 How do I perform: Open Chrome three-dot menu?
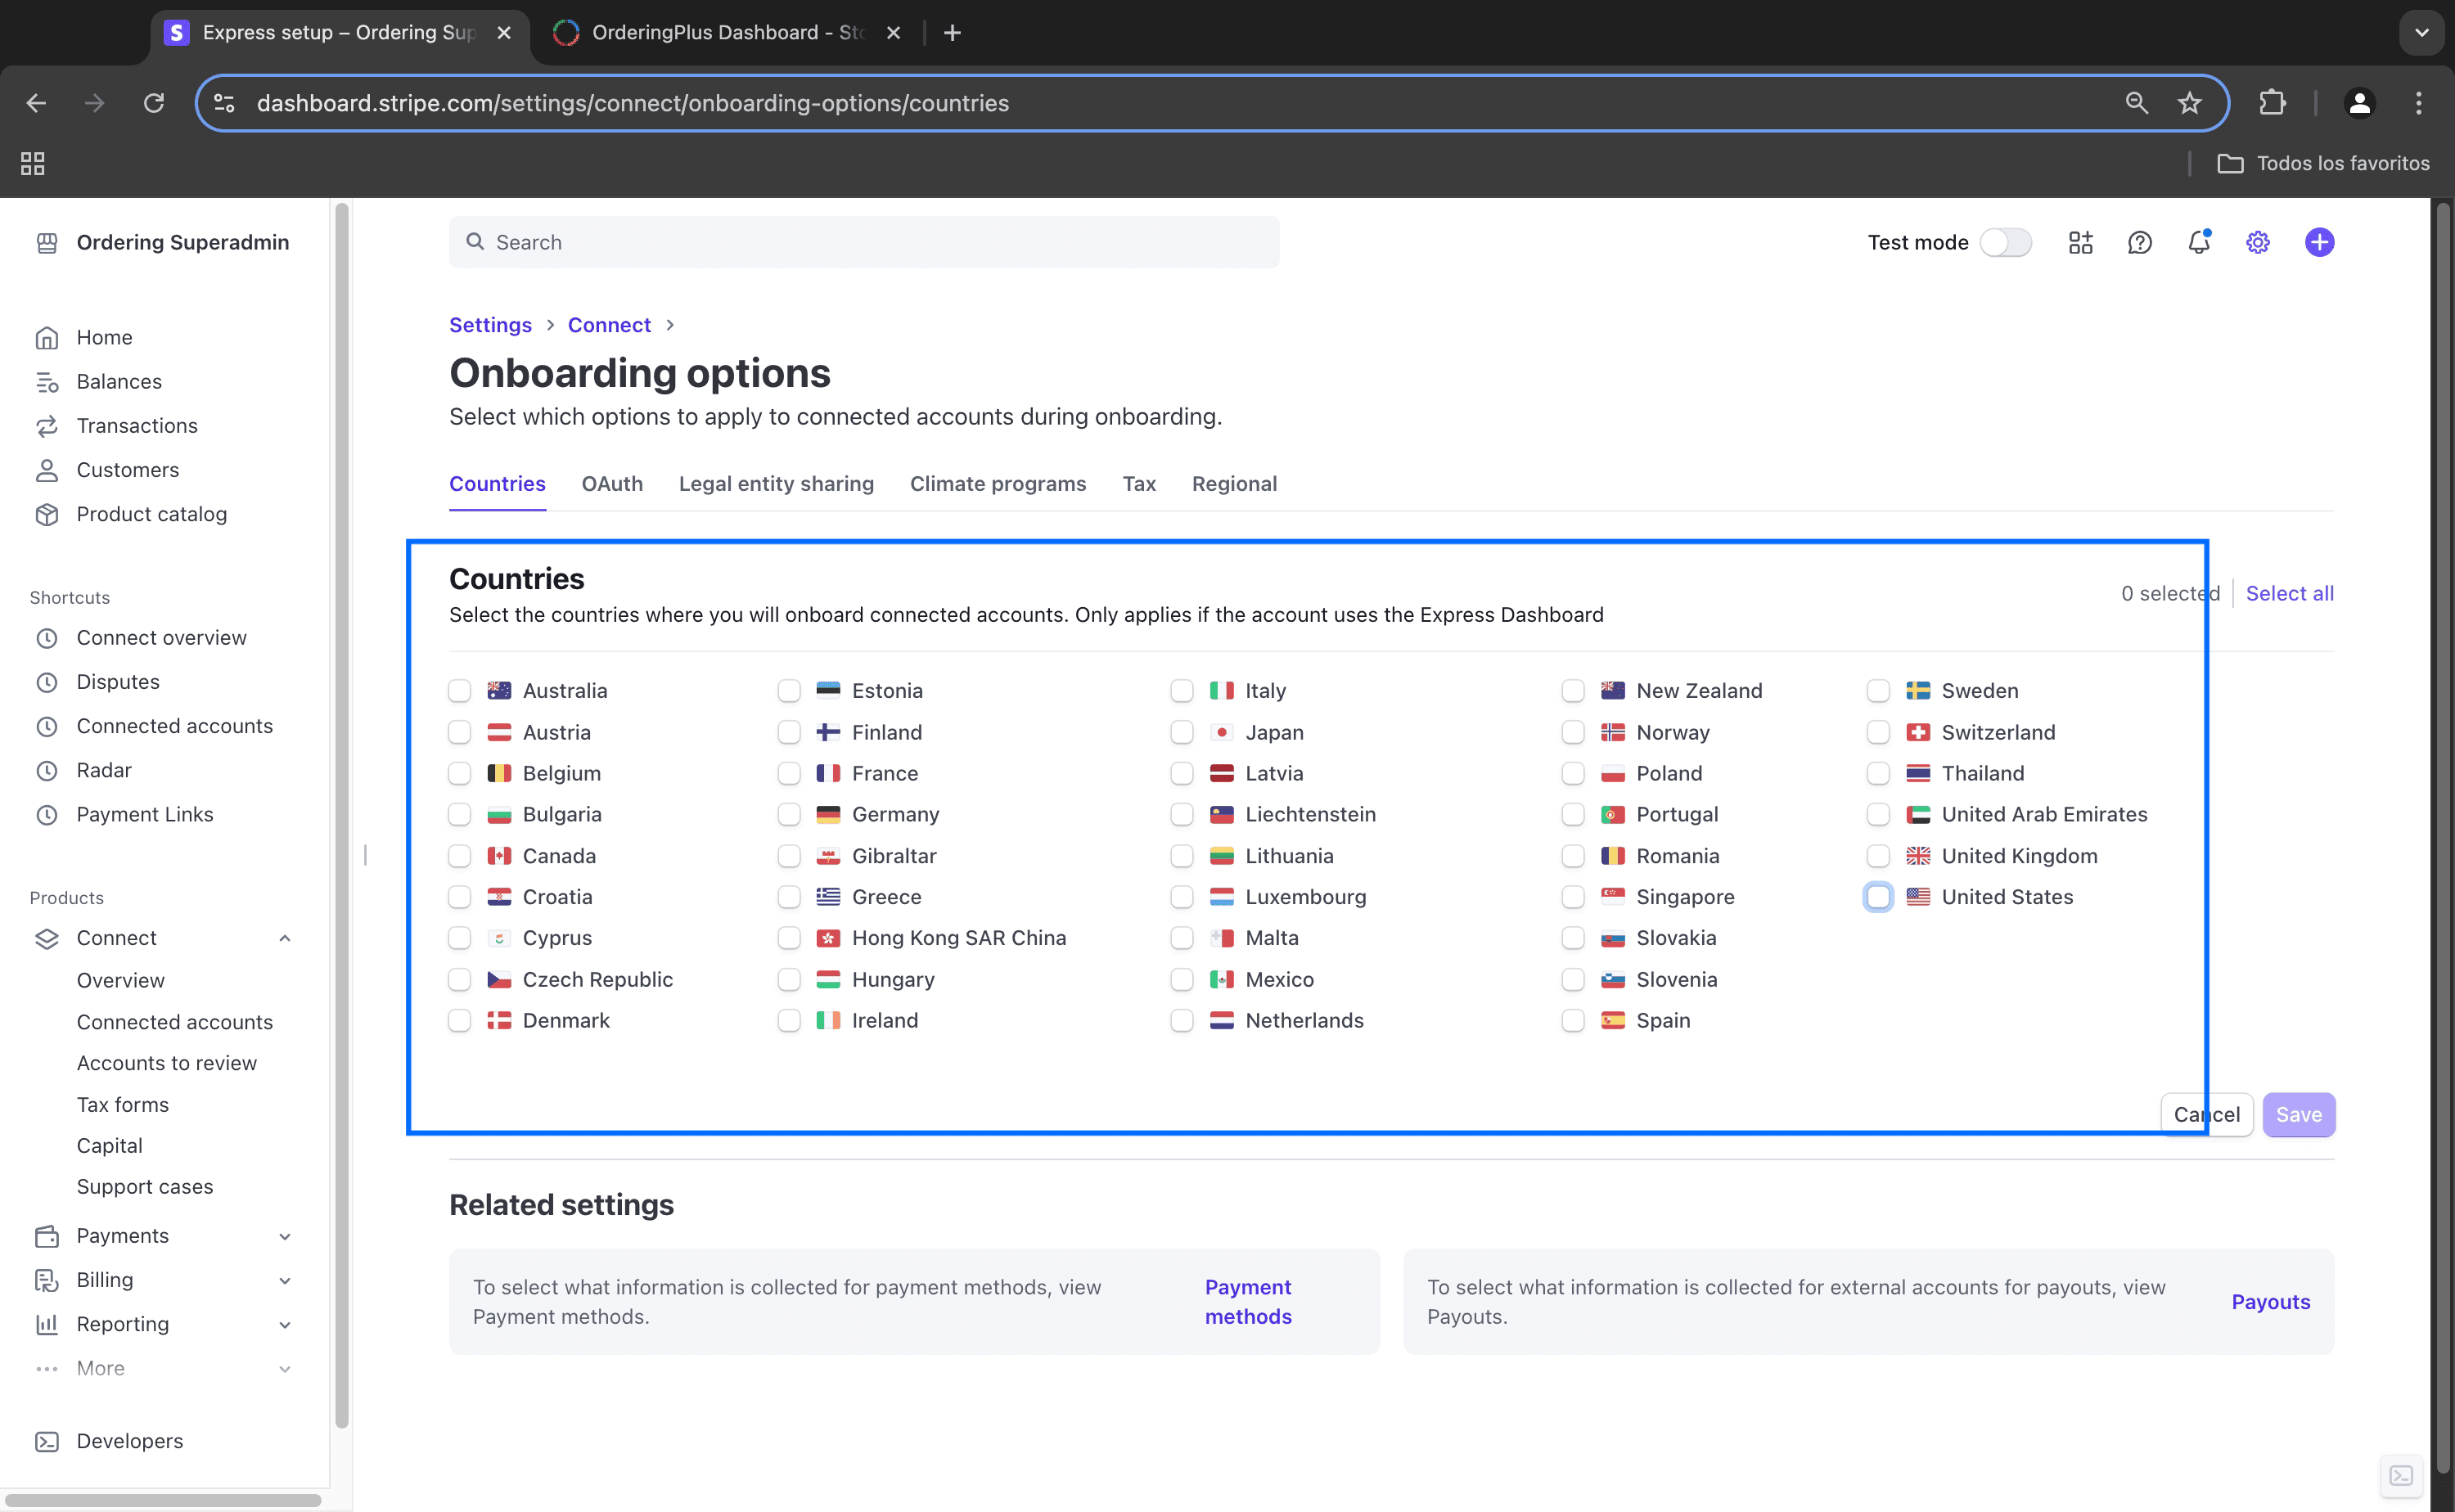[2419, 103]
